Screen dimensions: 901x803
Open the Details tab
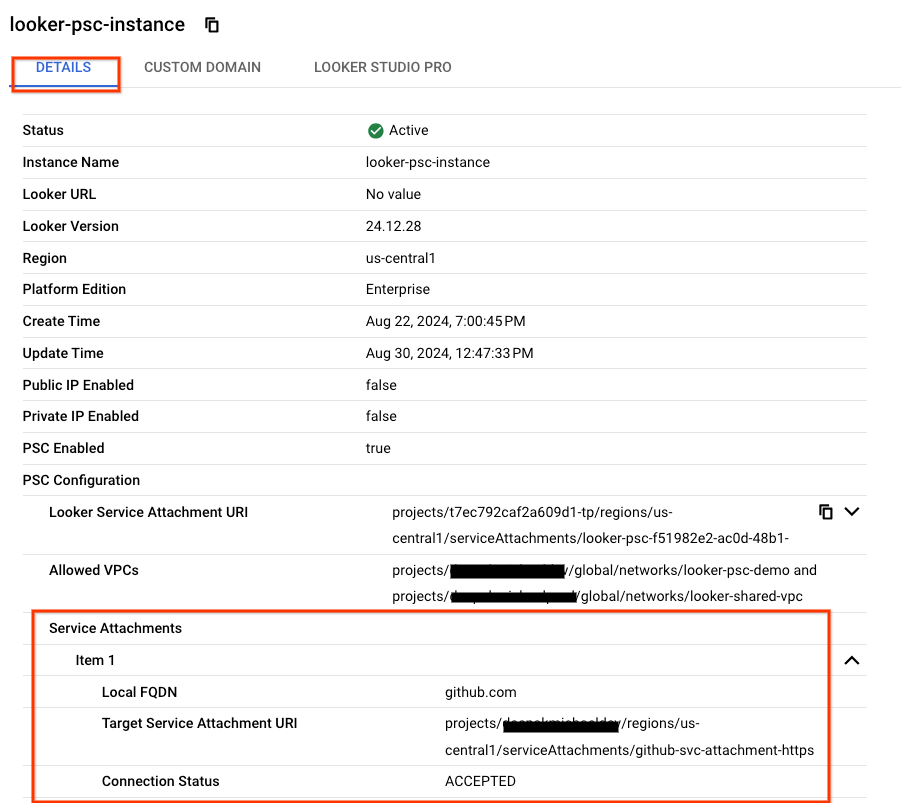(x=64, y=68)
